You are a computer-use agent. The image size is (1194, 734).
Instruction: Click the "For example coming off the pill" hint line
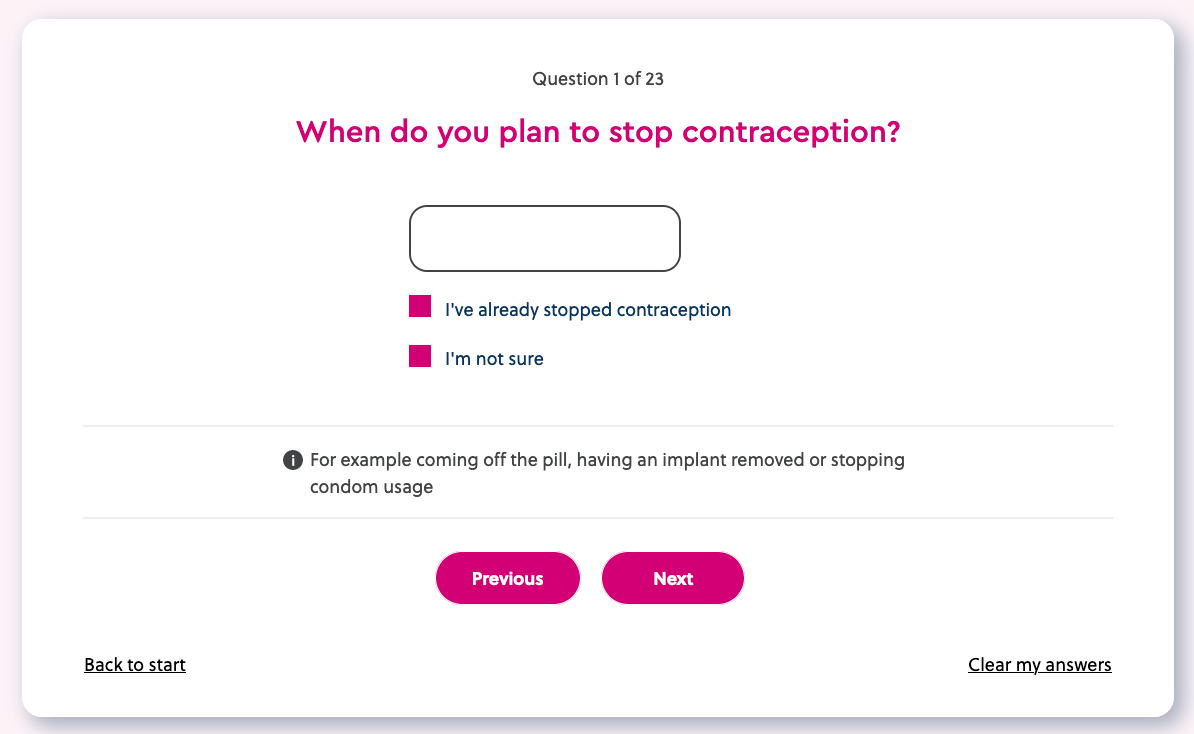coord(607,461)
